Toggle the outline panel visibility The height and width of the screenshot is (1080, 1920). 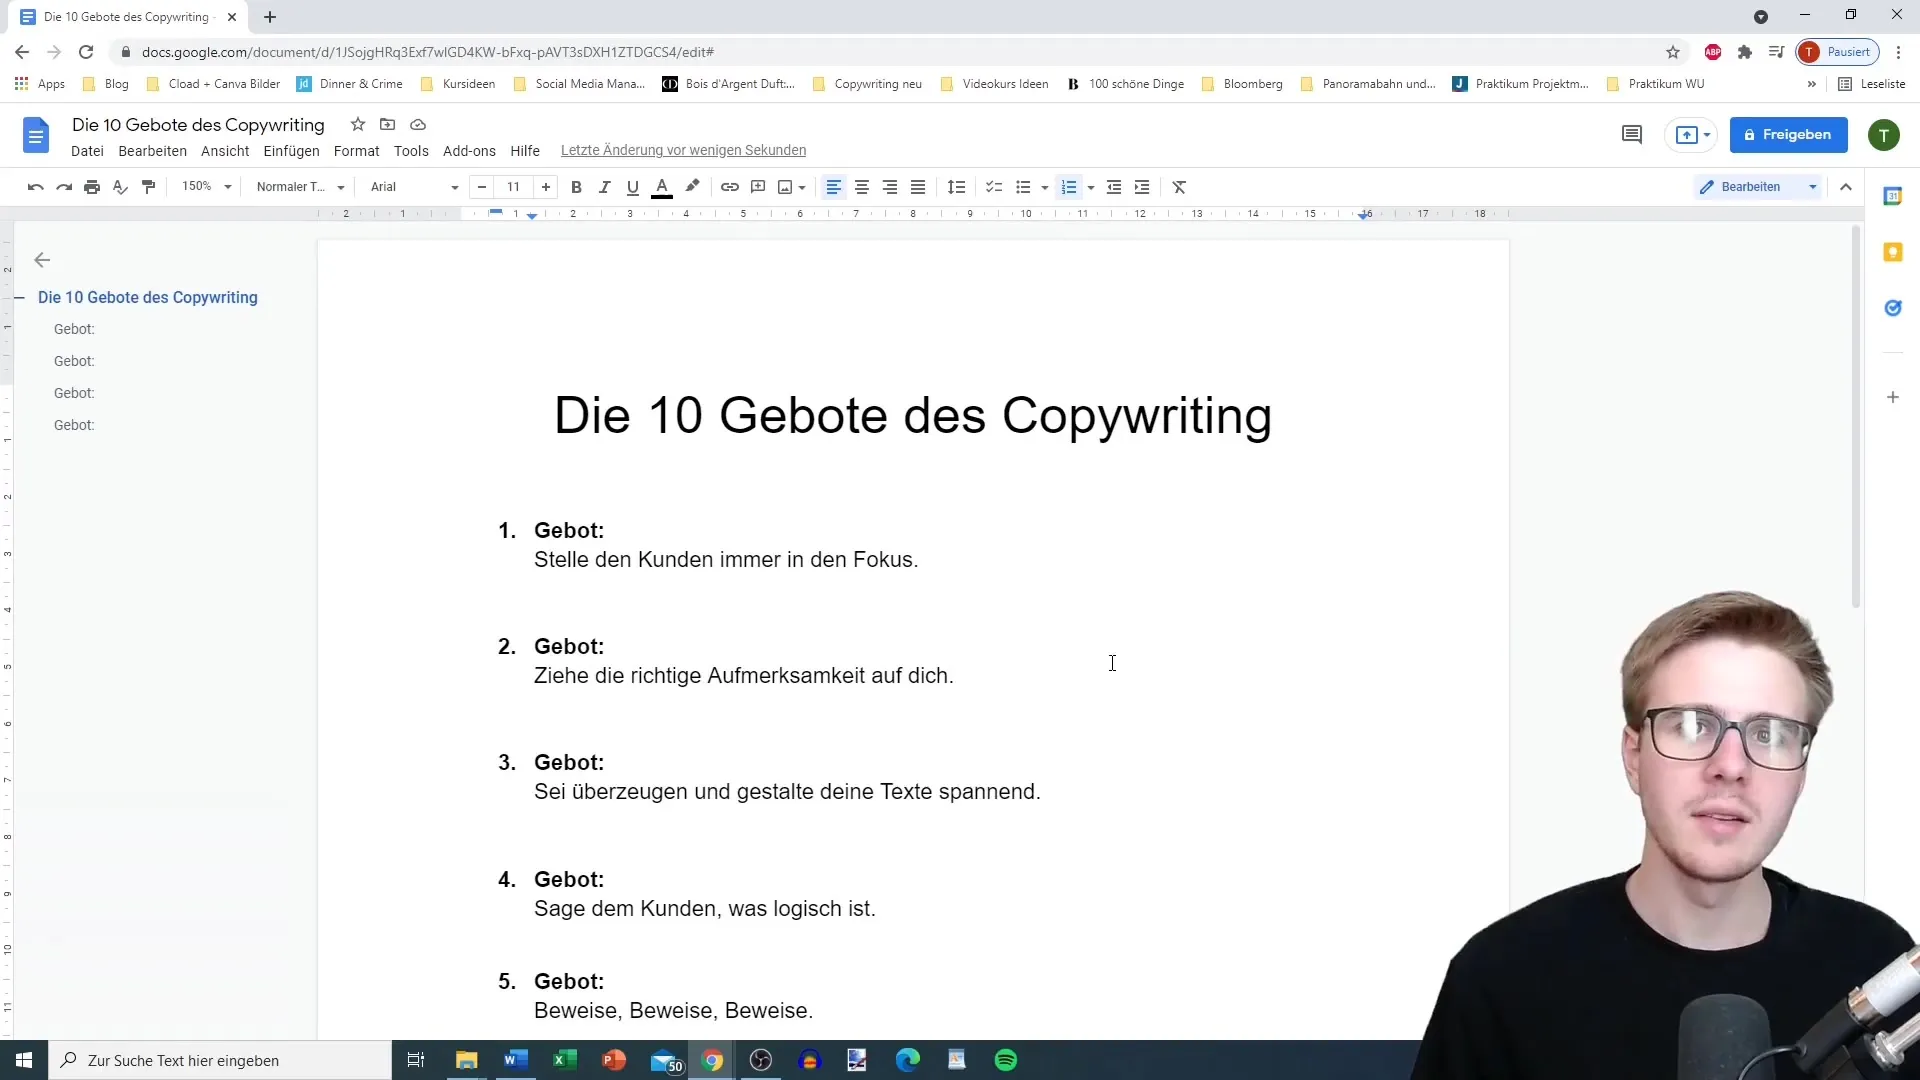pos(41,260)
